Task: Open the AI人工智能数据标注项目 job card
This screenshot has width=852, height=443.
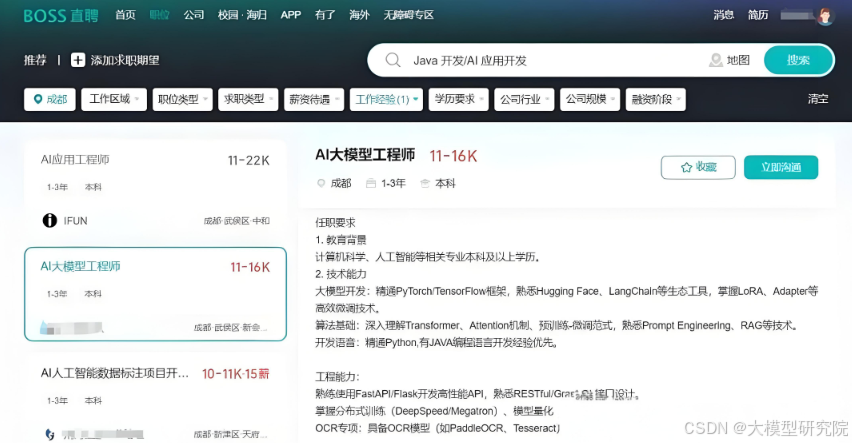Action: tap(155, 400)
